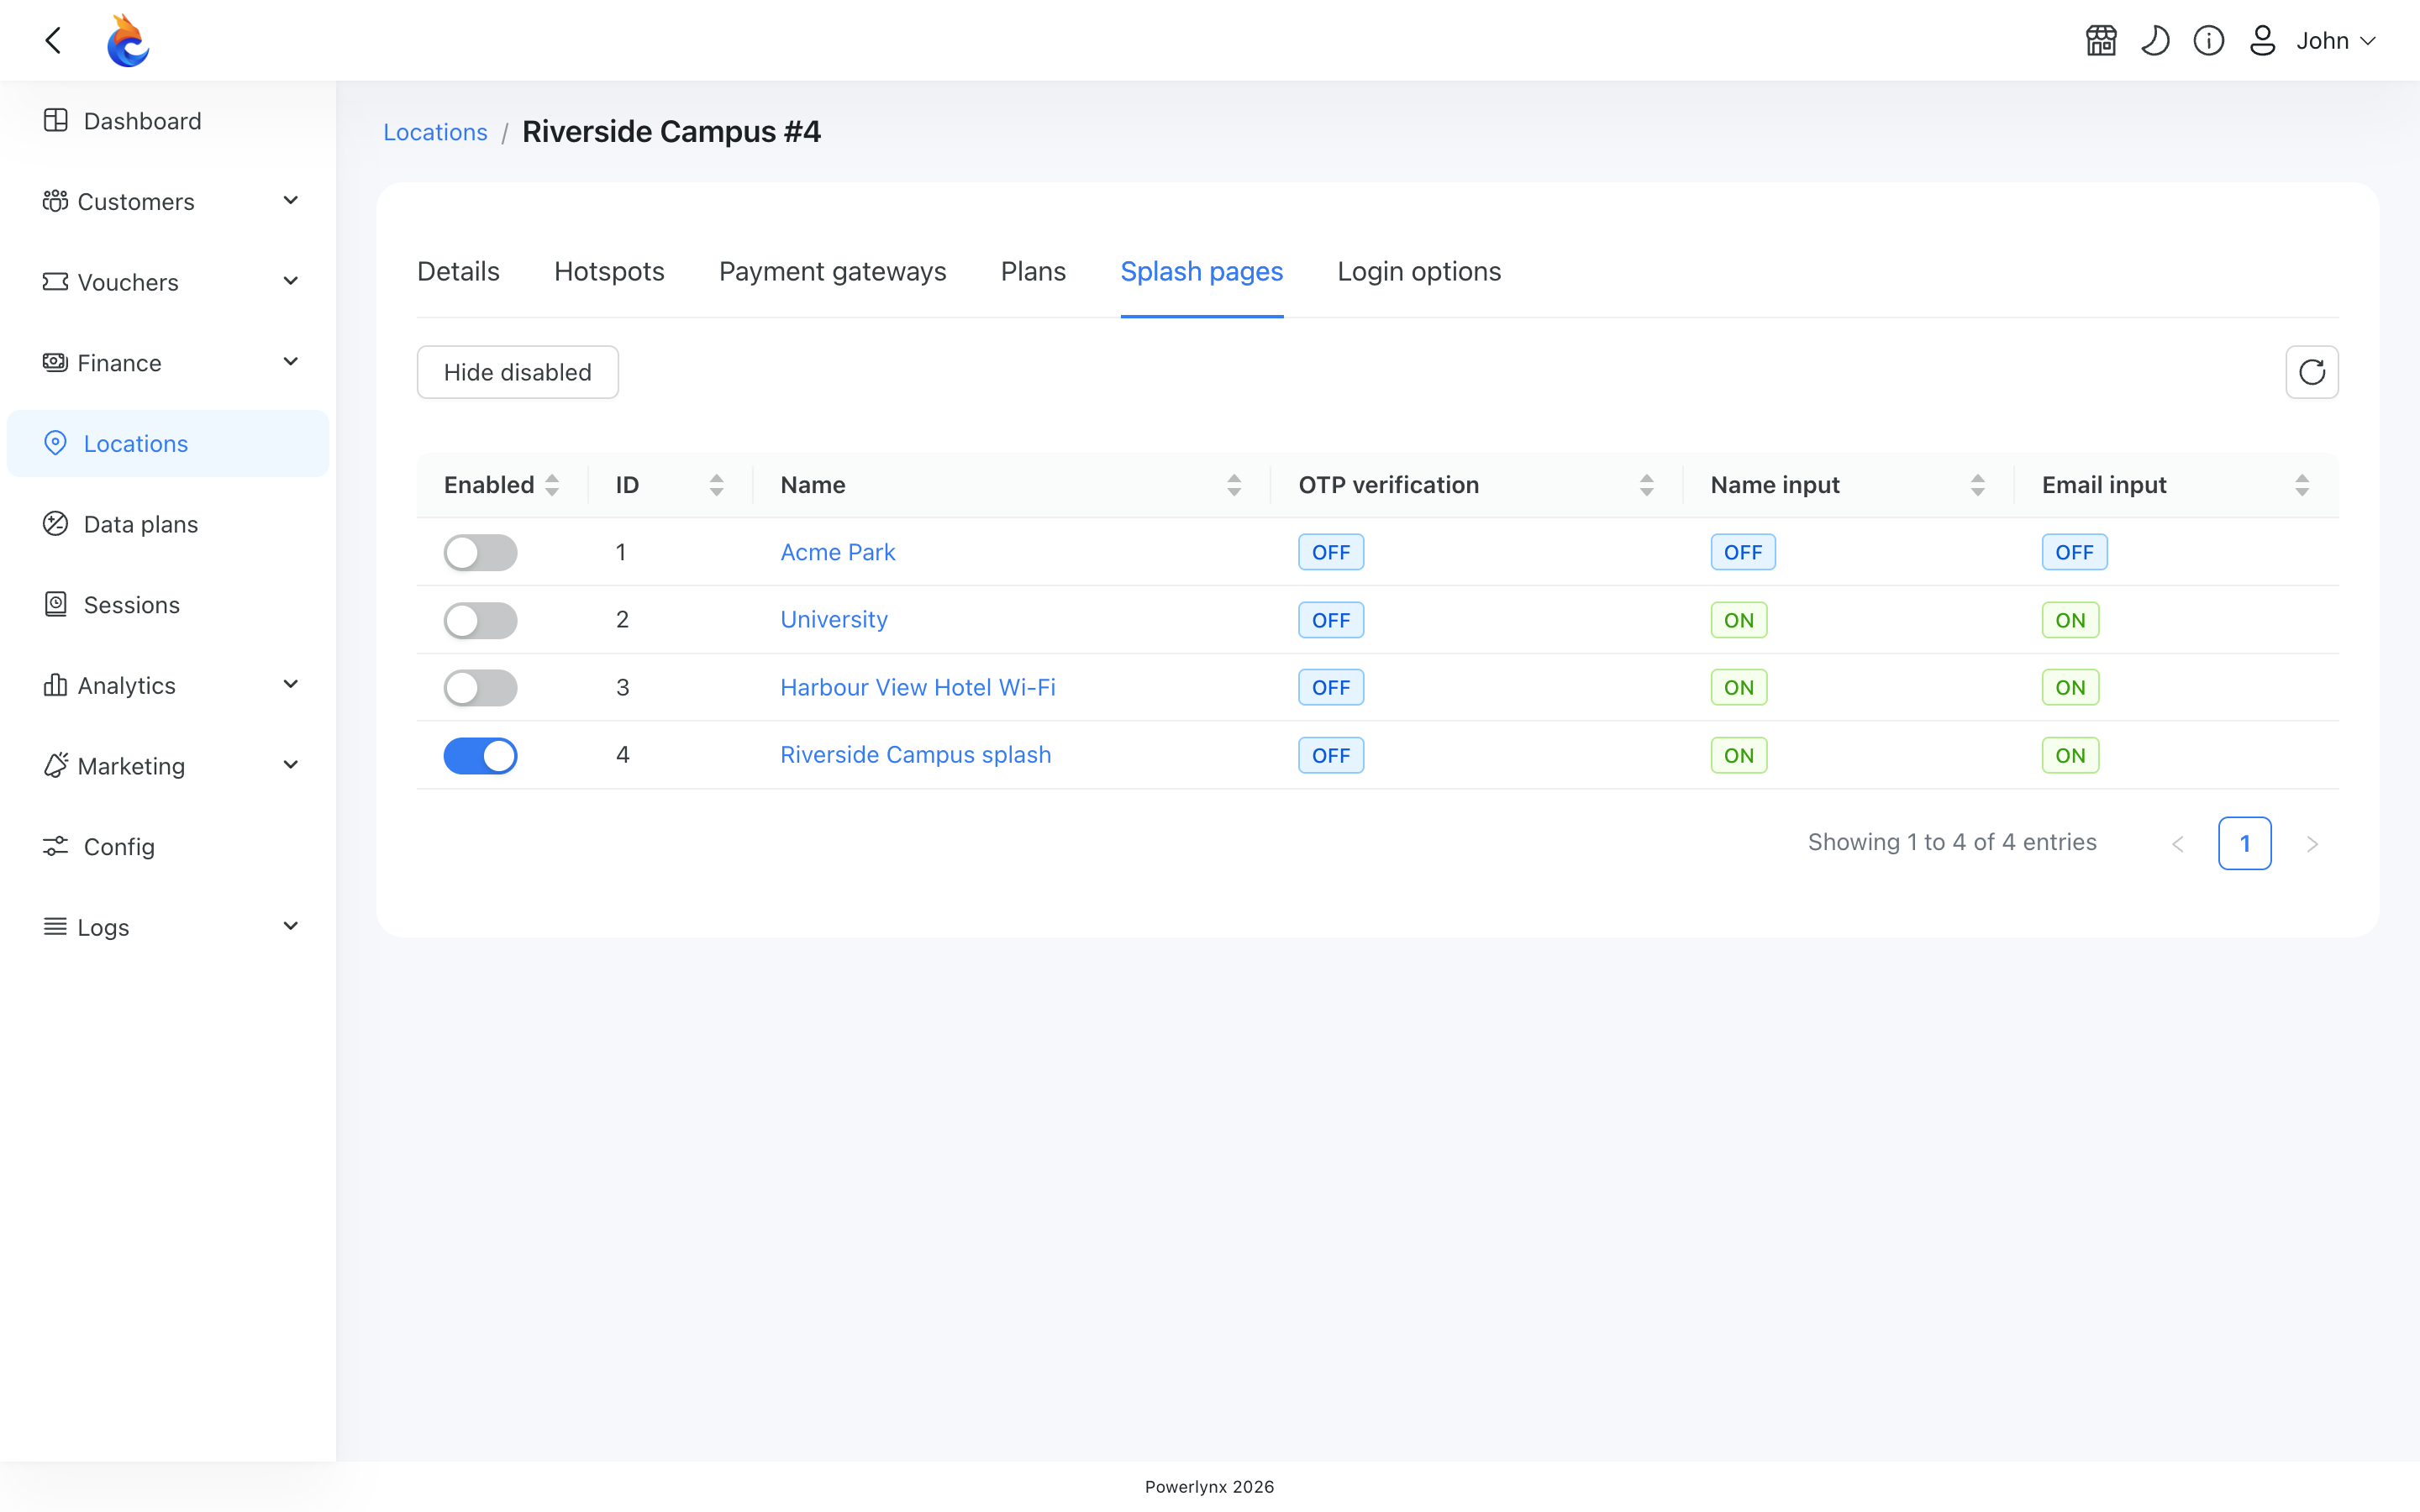
Task: Open the store icon in top bar
Action: [2101, 40]
